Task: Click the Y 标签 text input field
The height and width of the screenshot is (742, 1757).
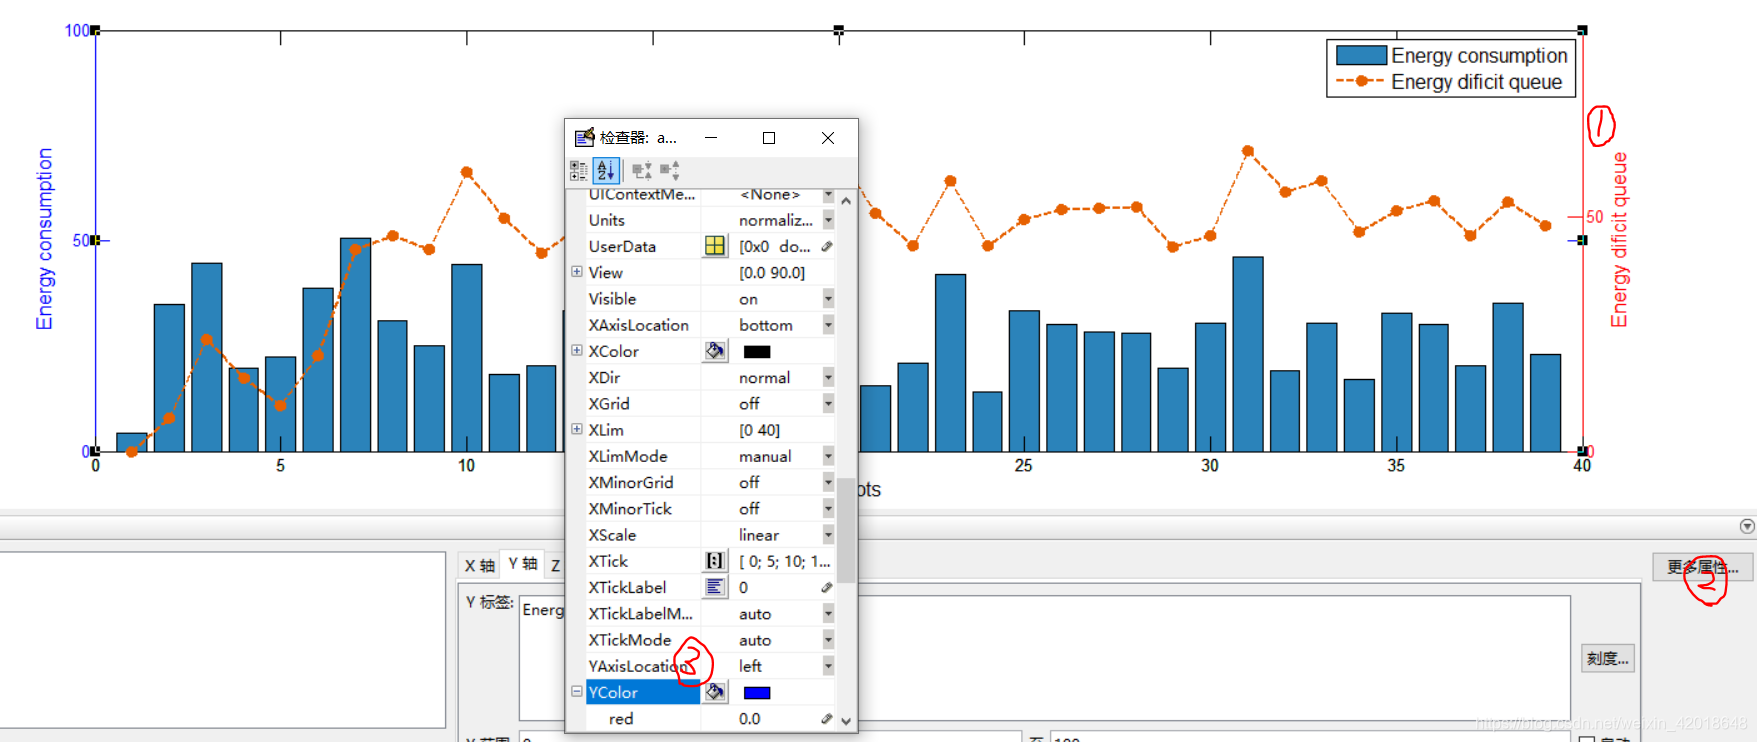Action: 1044,658
